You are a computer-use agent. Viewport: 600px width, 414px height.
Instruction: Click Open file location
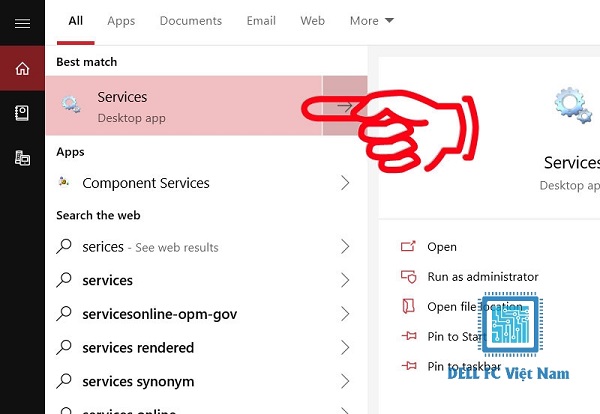(x=474, y=306)
